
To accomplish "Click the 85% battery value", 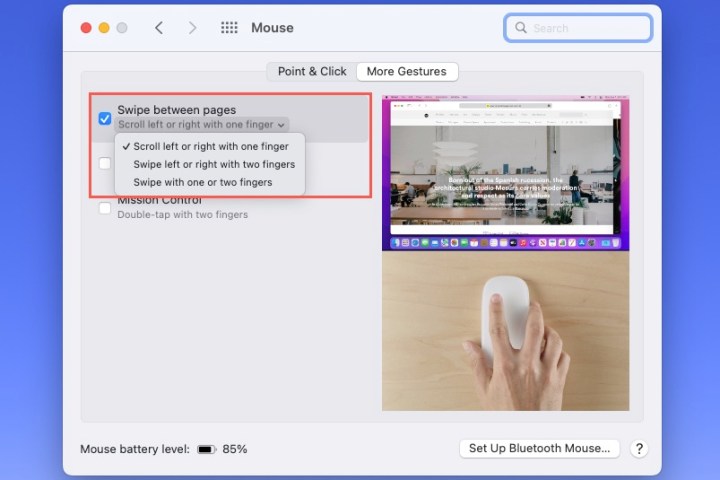I will pyautogui.click(x=235, y=449).
